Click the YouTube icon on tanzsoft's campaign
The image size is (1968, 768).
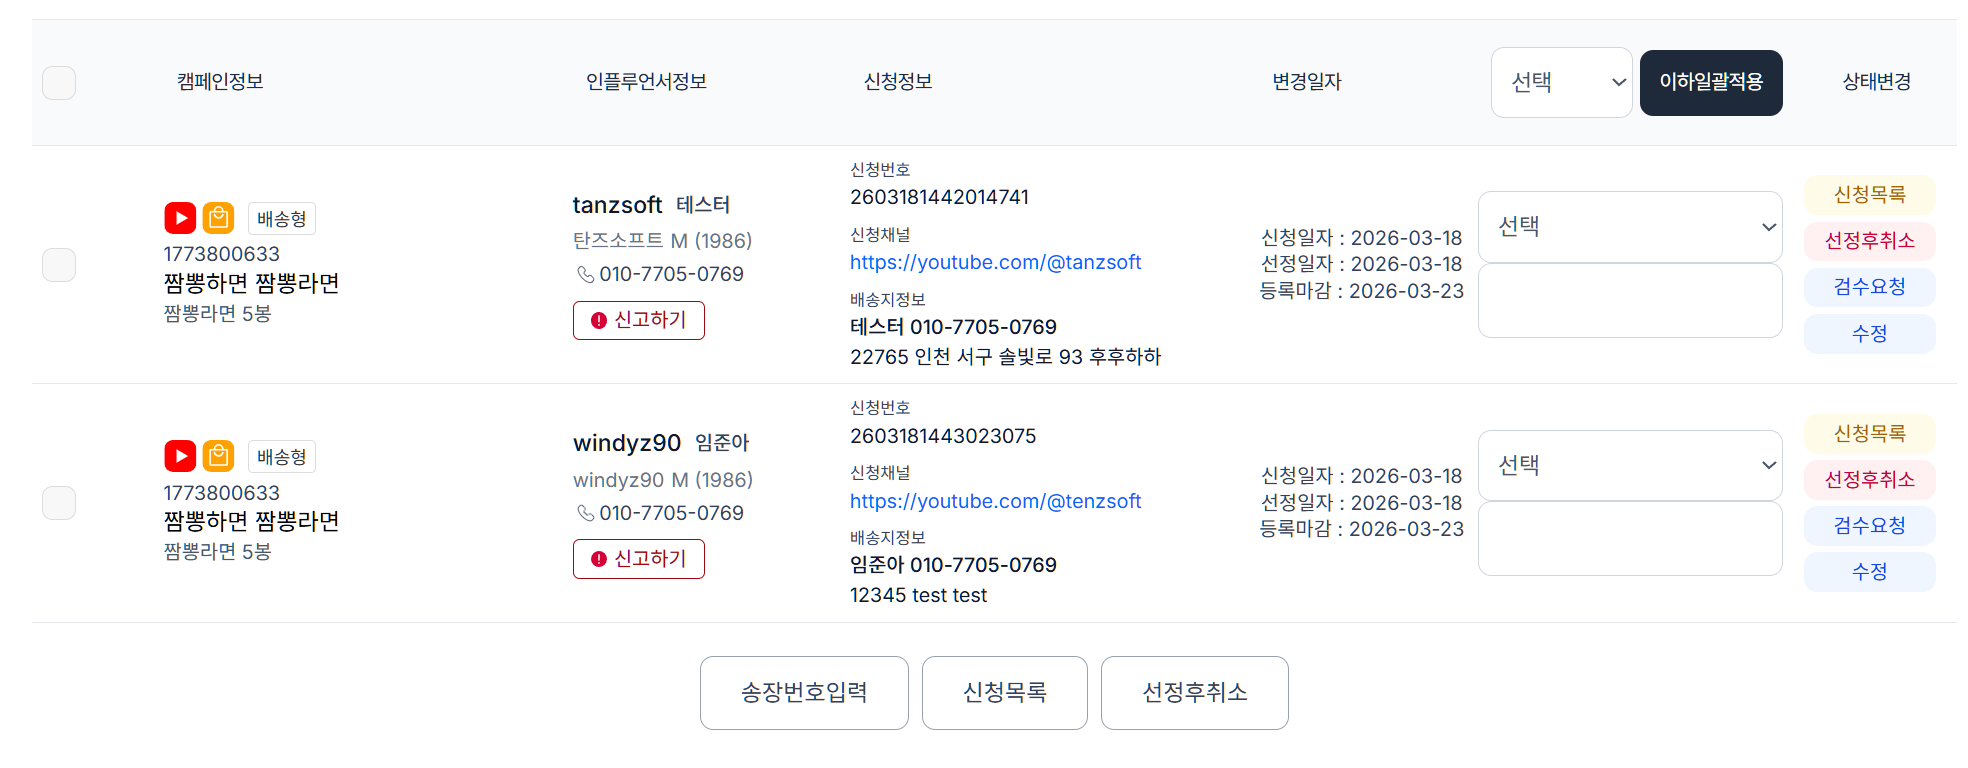[180, 217]
